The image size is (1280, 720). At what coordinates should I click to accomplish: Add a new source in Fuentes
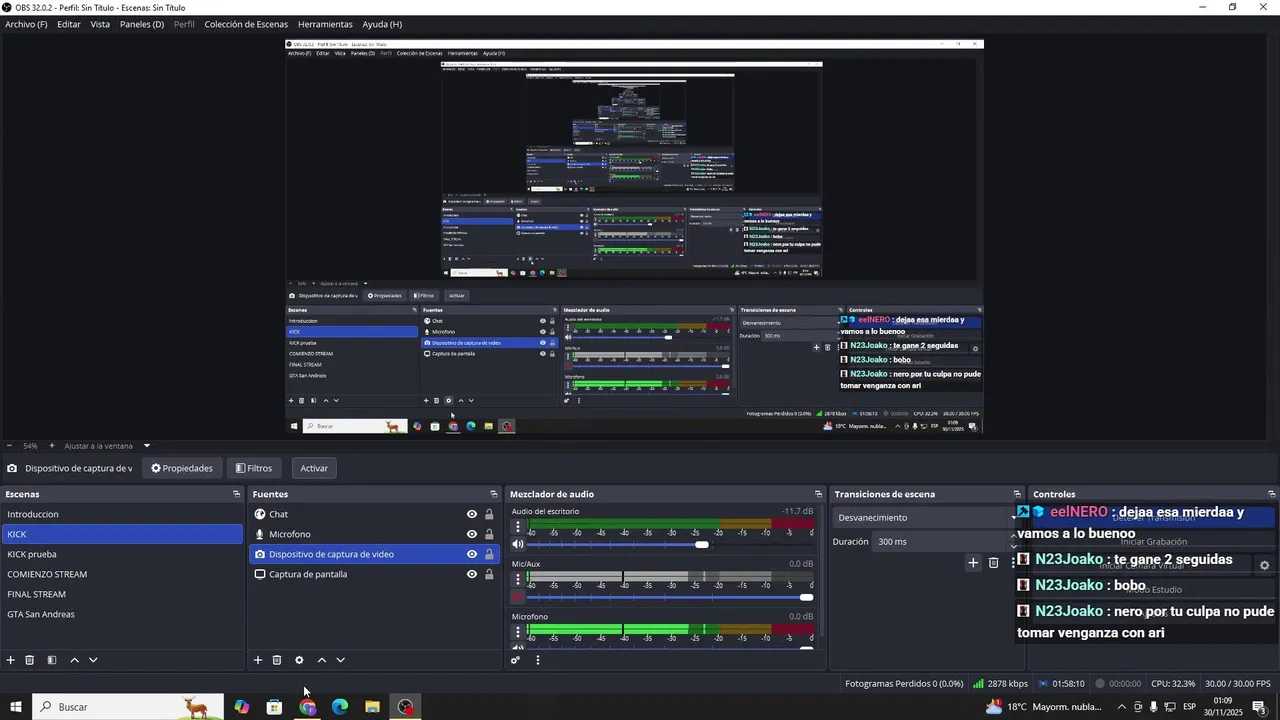point(258,660)
